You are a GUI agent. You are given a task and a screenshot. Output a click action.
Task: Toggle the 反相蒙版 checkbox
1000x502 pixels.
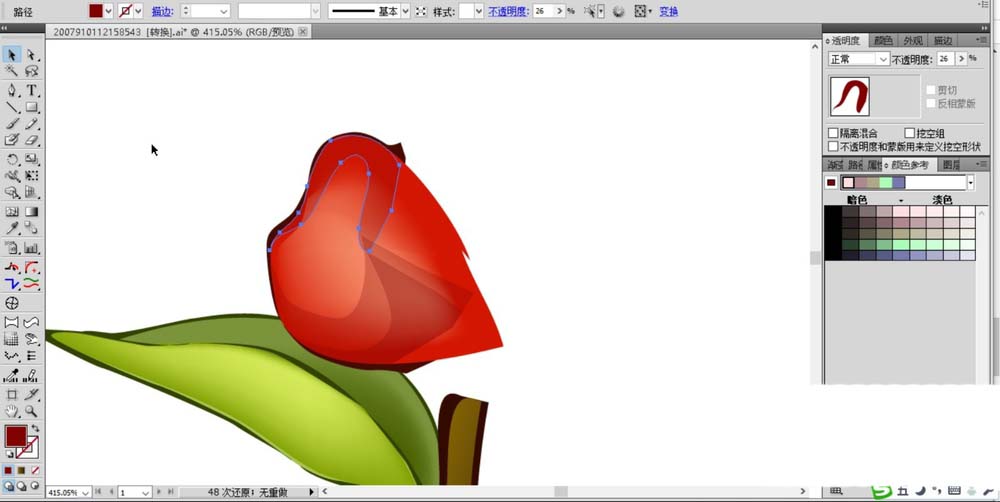[931, 103]
